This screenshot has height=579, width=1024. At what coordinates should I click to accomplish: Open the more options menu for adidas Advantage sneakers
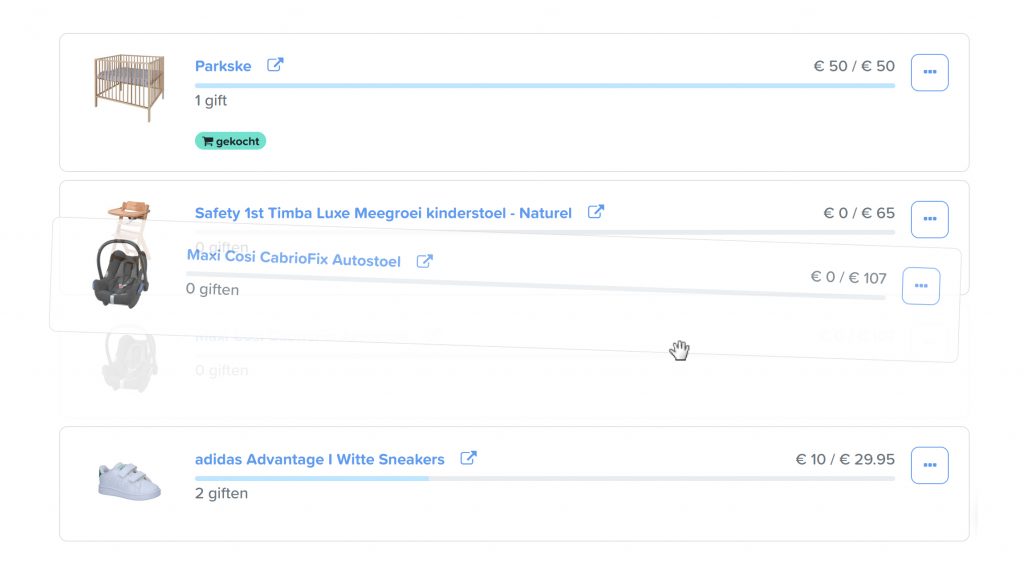point(929,465)
